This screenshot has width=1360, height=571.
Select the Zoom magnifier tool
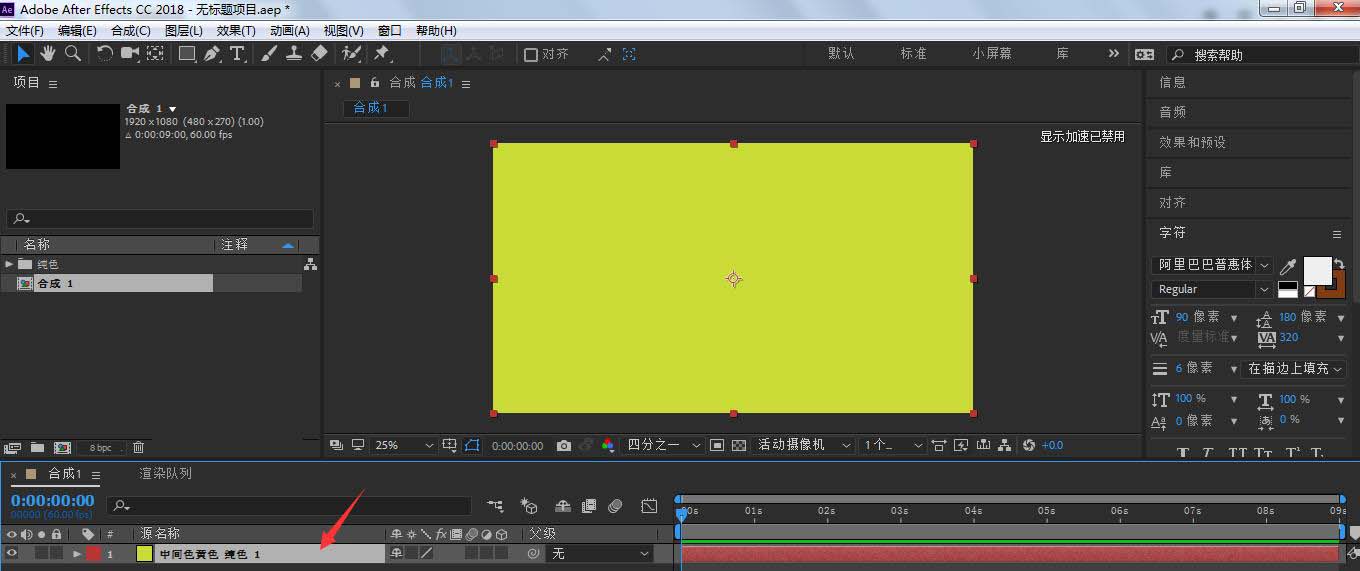click(x=73, y=54)
